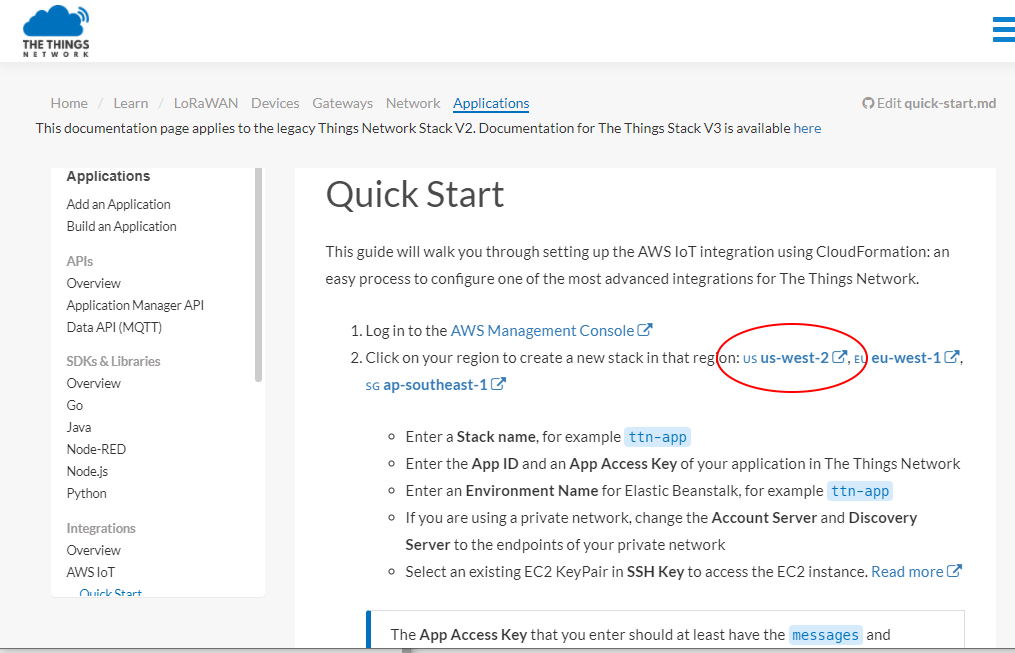Go to Home breadcrumb
1015x653 pixels.
pyautogui.click(x=69, y=104)
